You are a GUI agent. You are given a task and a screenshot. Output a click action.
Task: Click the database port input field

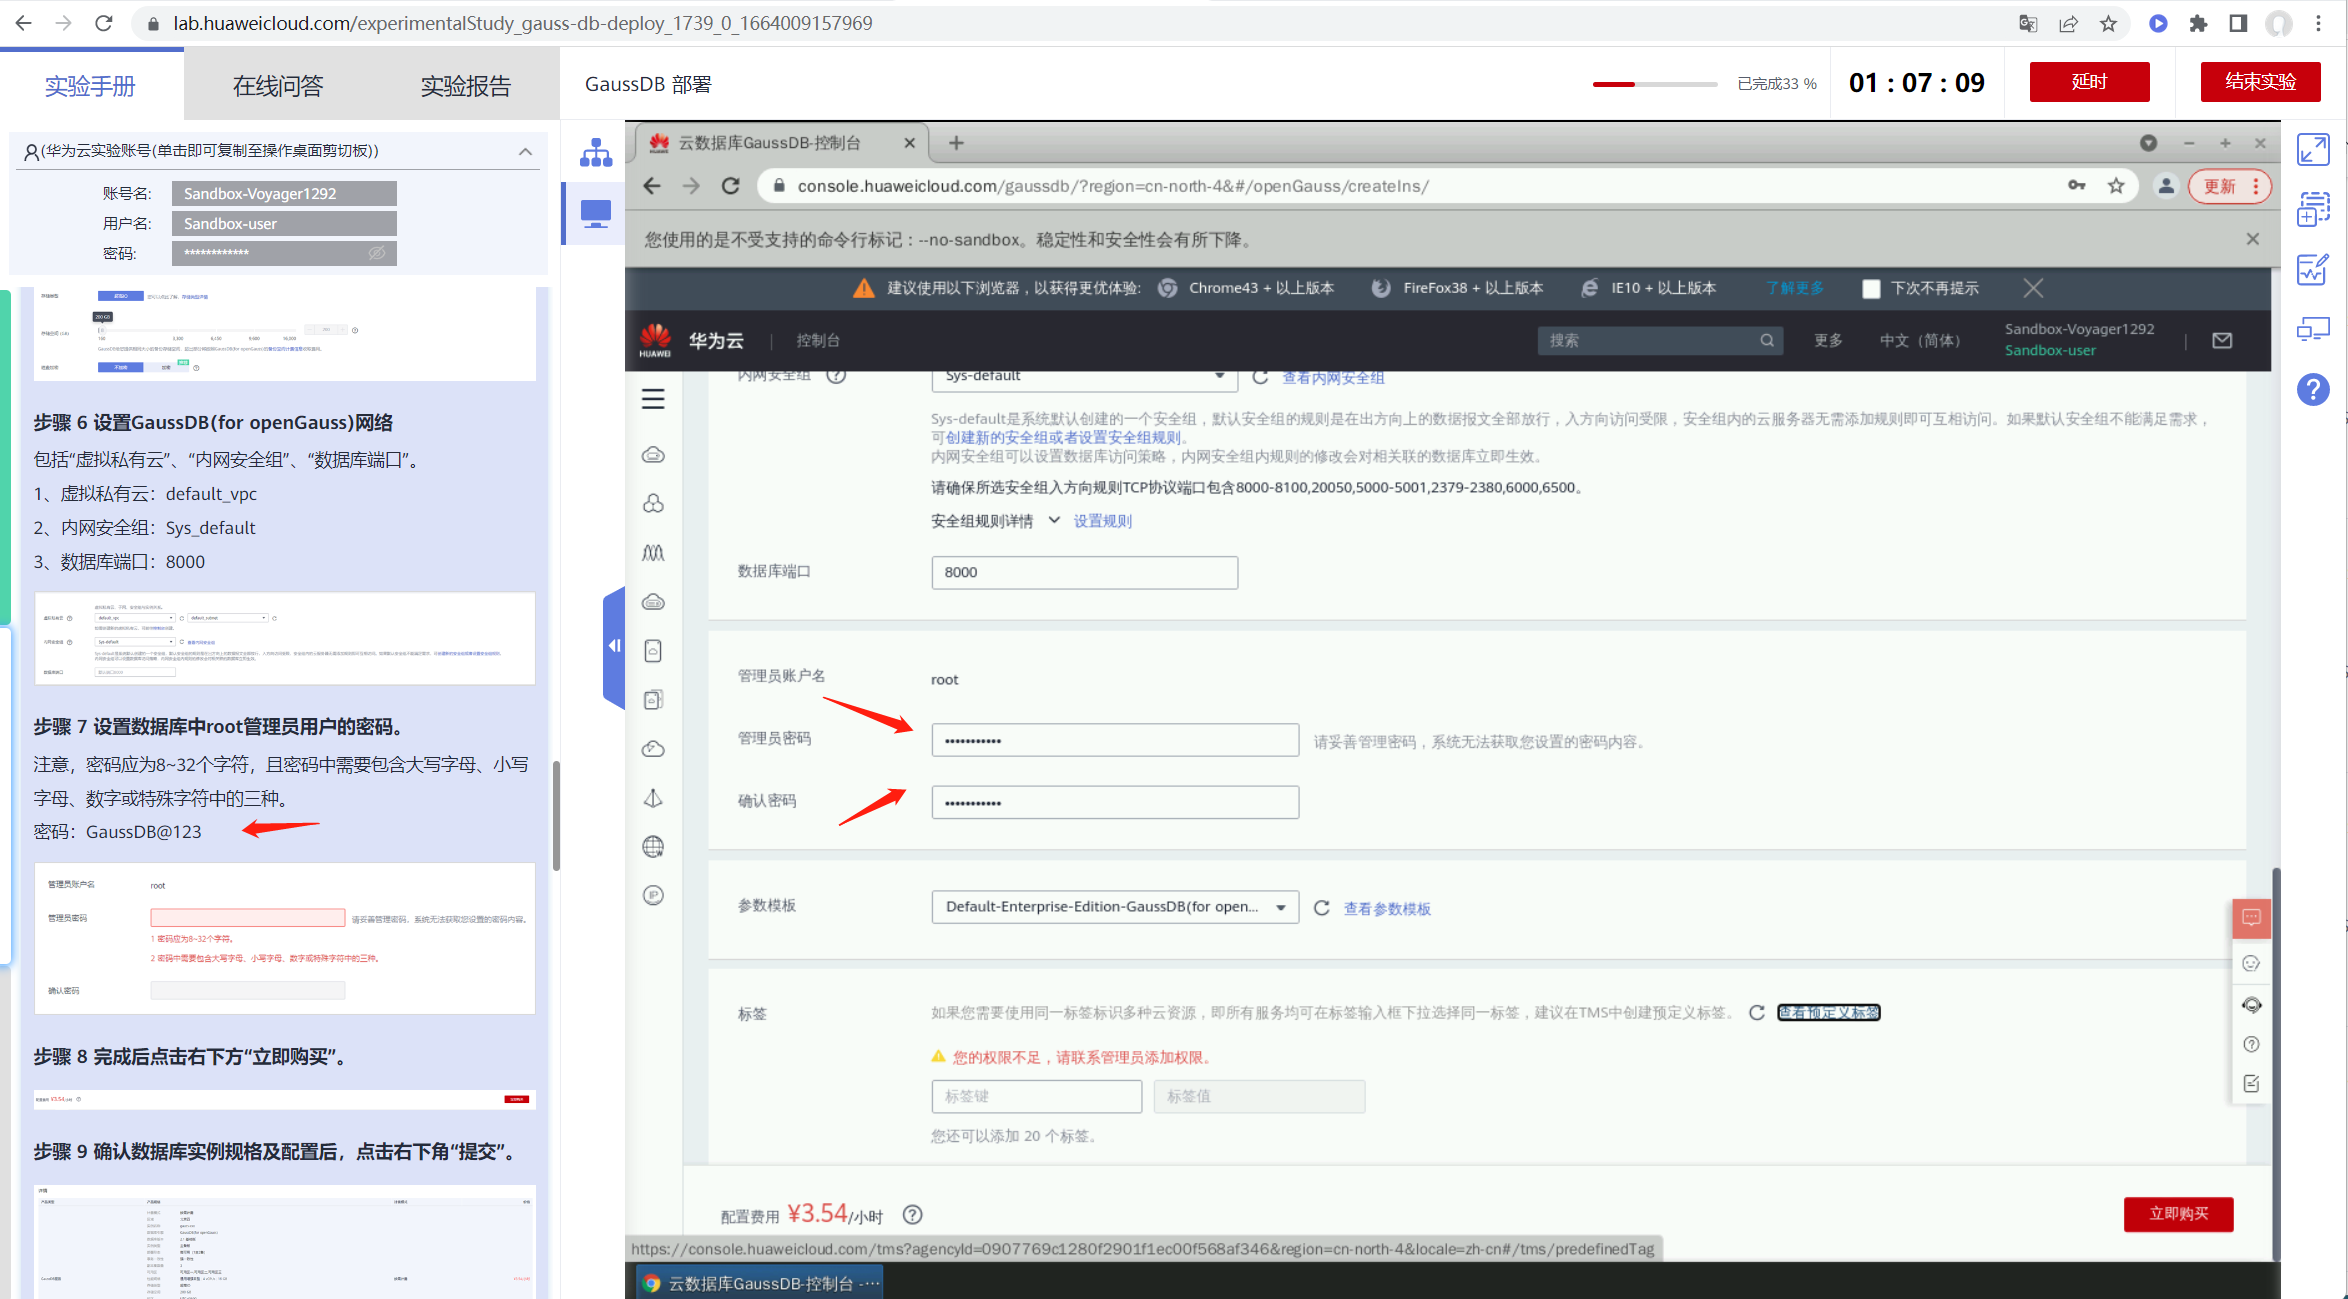click(x=1084, y=572)
